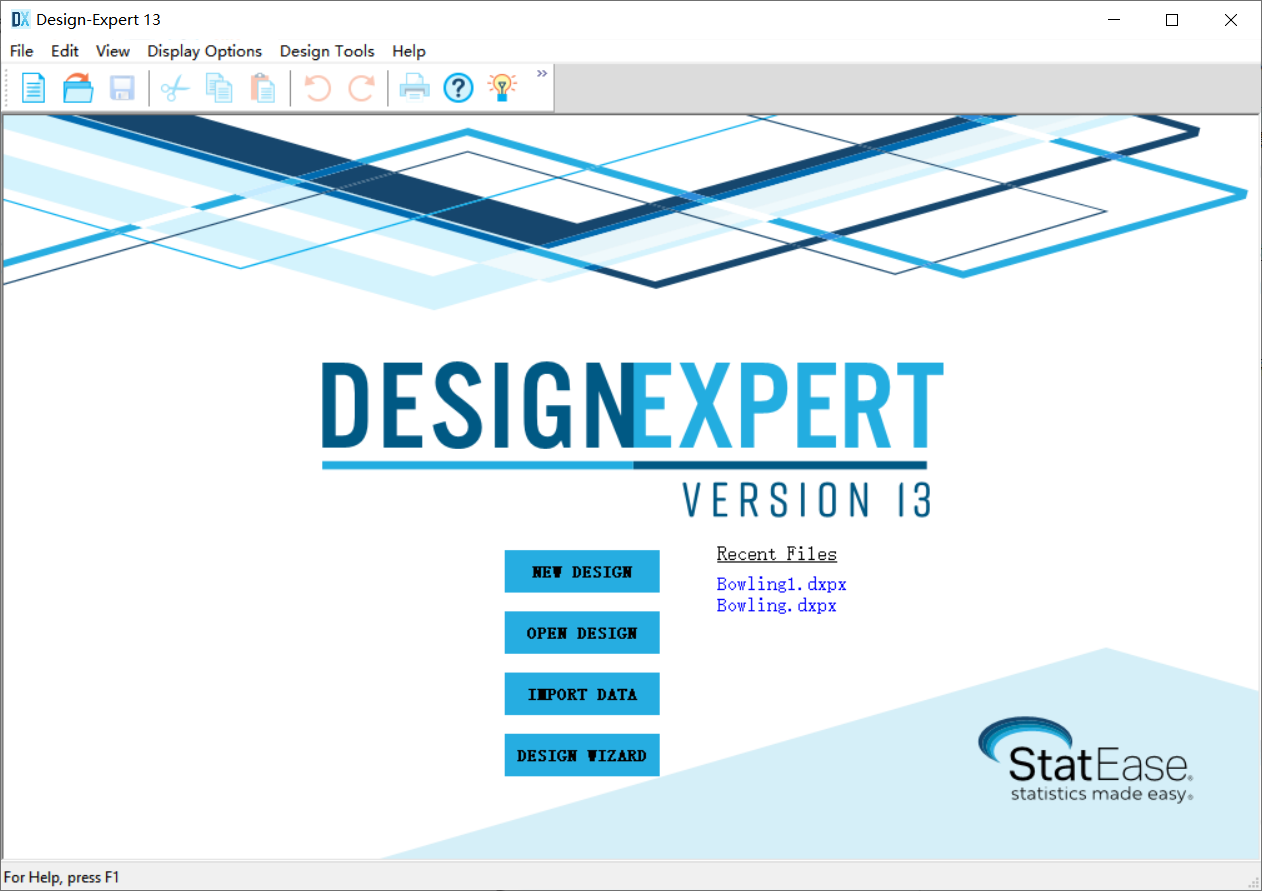Screen dimensions: 1262x891
Task: Open Help with the question mark icon
Action: [x=458, y=88]
